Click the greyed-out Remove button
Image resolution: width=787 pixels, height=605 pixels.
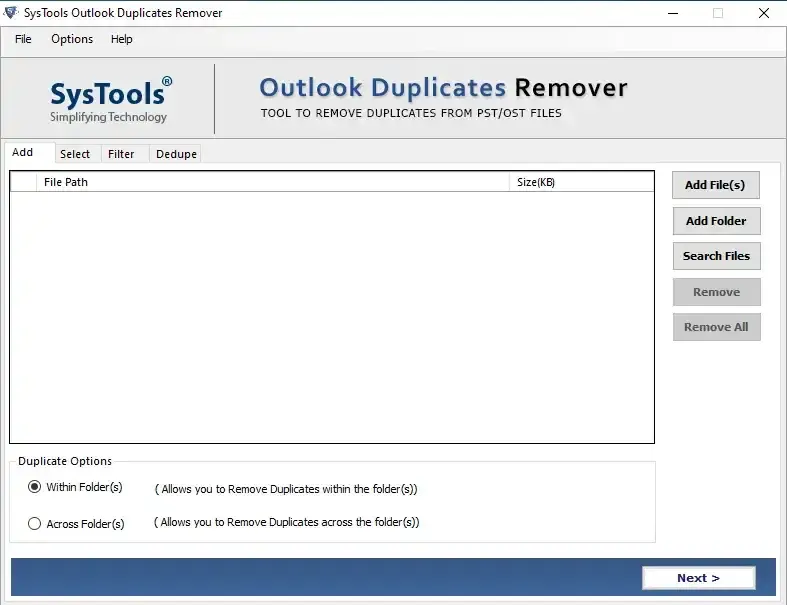coord(716,292)
